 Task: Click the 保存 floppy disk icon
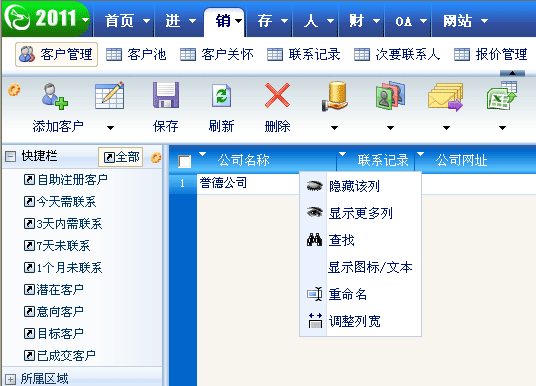click(166, 95)
